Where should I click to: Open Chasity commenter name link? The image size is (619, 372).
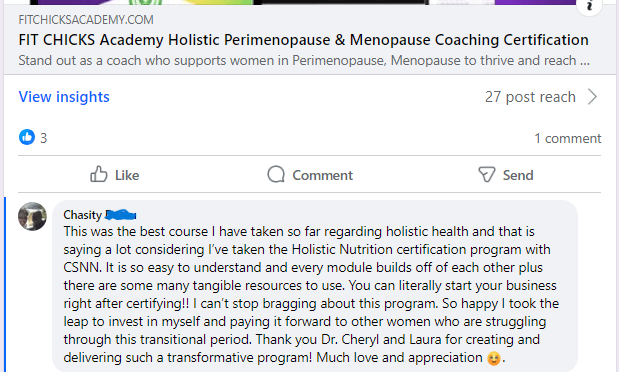pos(99,215)
